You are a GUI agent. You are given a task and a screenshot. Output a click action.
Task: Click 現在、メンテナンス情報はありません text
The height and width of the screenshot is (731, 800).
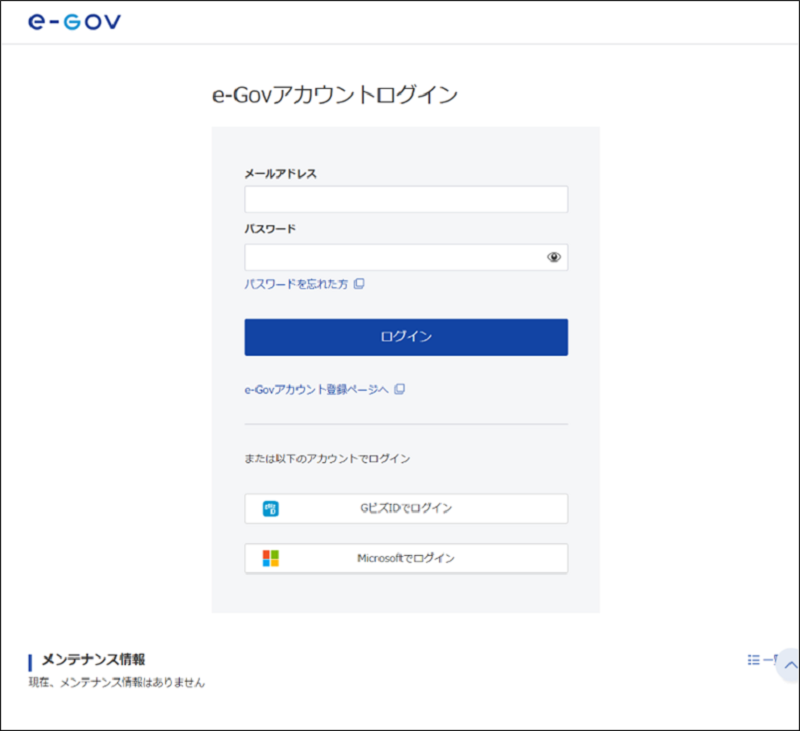tap(117, 683)
